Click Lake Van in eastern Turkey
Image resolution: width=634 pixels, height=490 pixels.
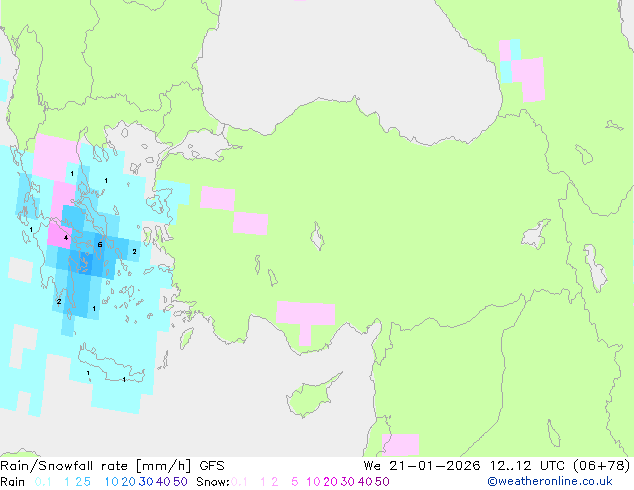(536, 234)
